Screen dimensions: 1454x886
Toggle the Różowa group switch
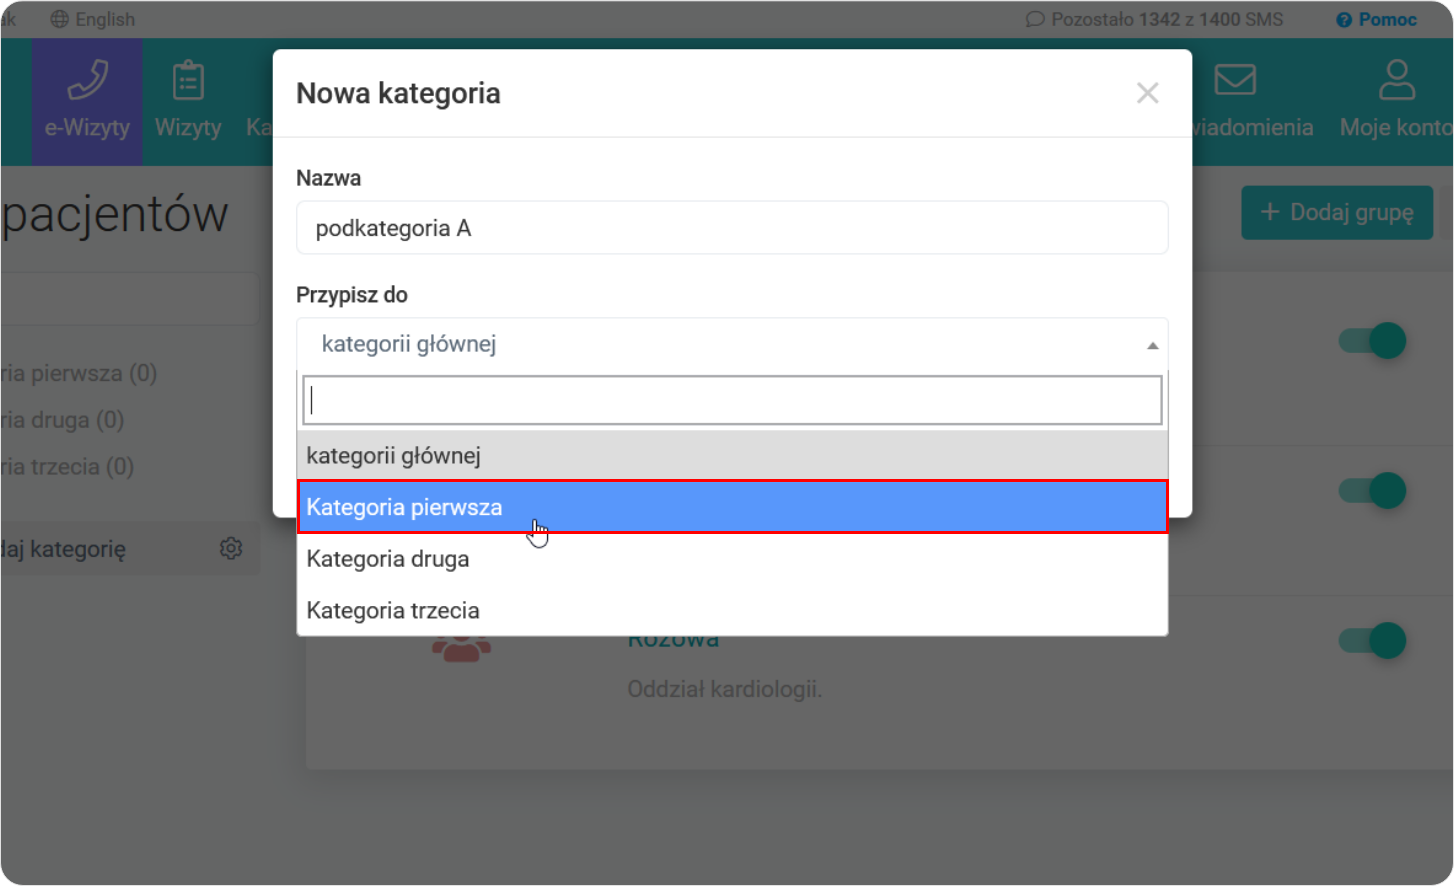1373,641
